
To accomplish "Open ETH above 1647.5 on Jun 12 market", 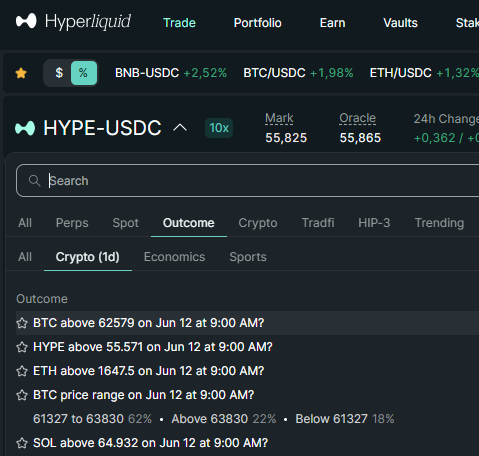I will tap(149, 371).
